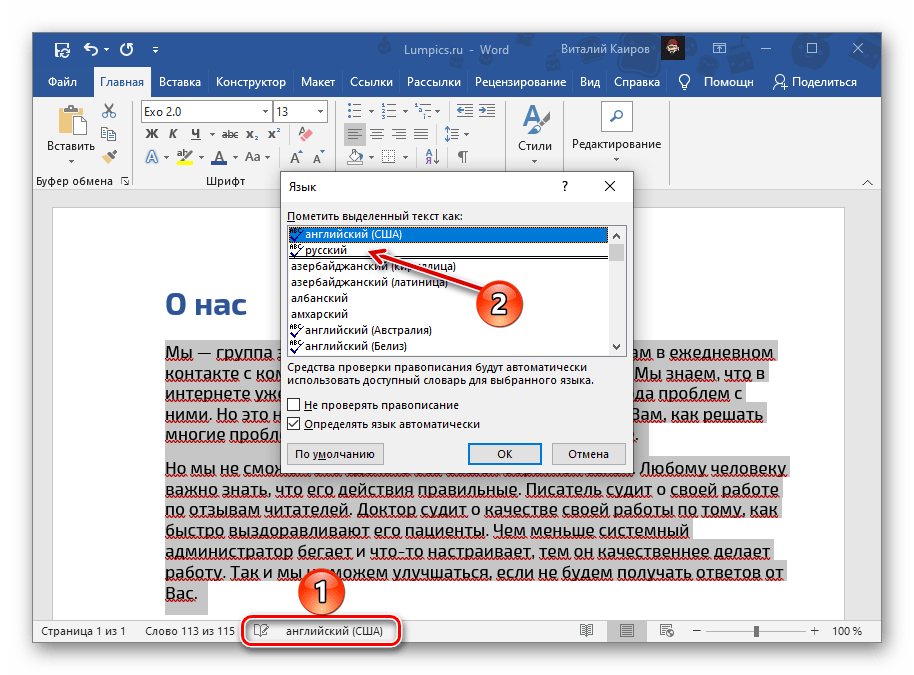Click Отмена to cancel dialog
The height and width of the screenshot is (675, 914).
(x=588, y=454)
